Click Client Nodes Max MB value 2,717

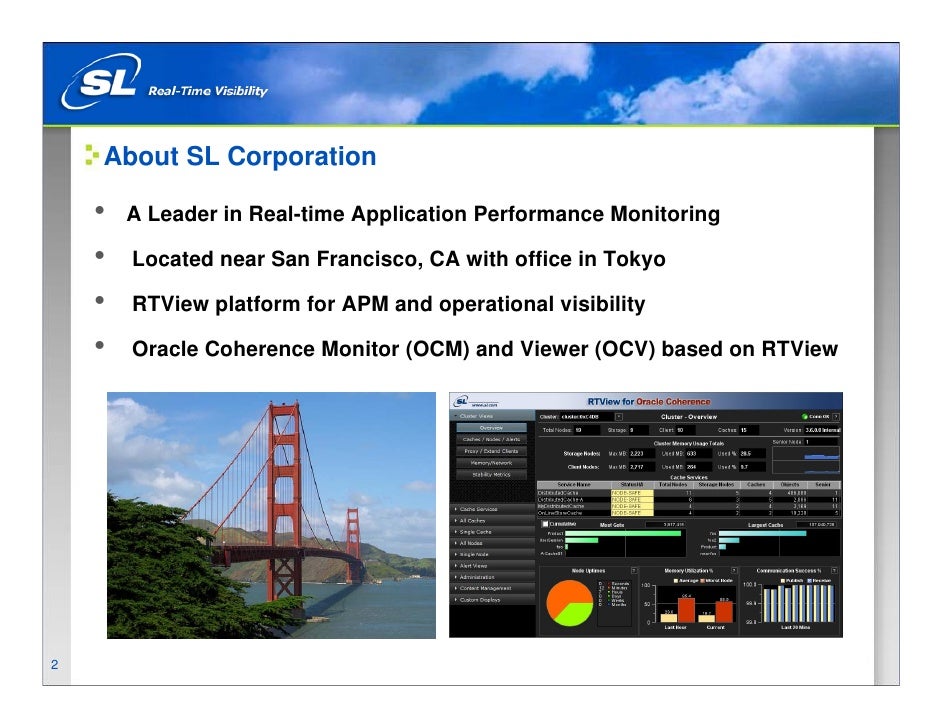642,467
